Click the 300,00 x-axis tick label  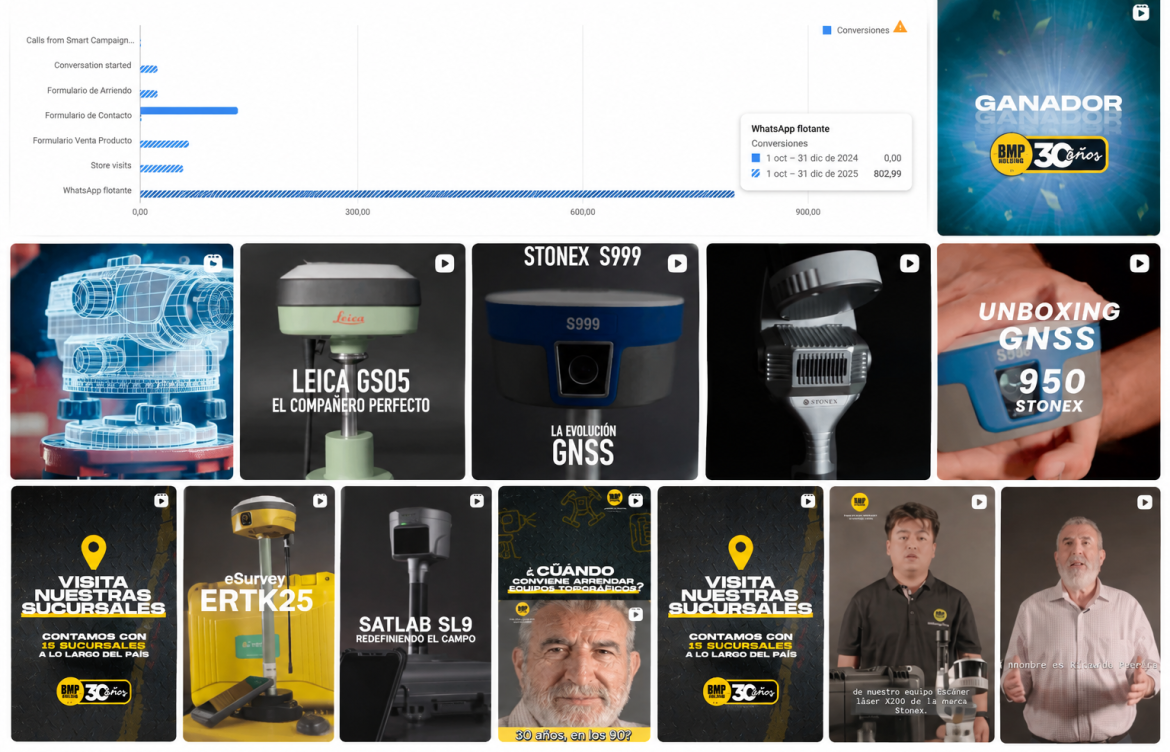point(357,213)
